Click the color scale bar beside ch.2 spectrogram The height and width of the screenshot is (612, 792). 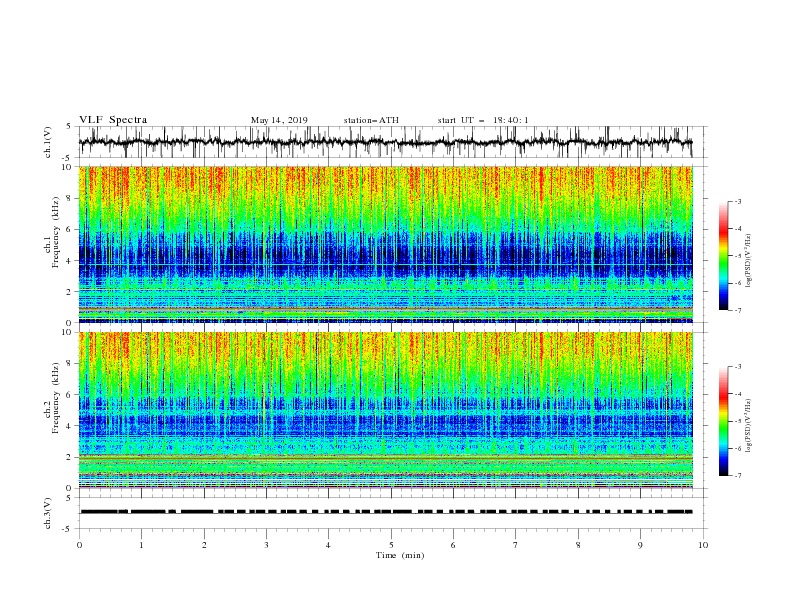coord(723,421)
